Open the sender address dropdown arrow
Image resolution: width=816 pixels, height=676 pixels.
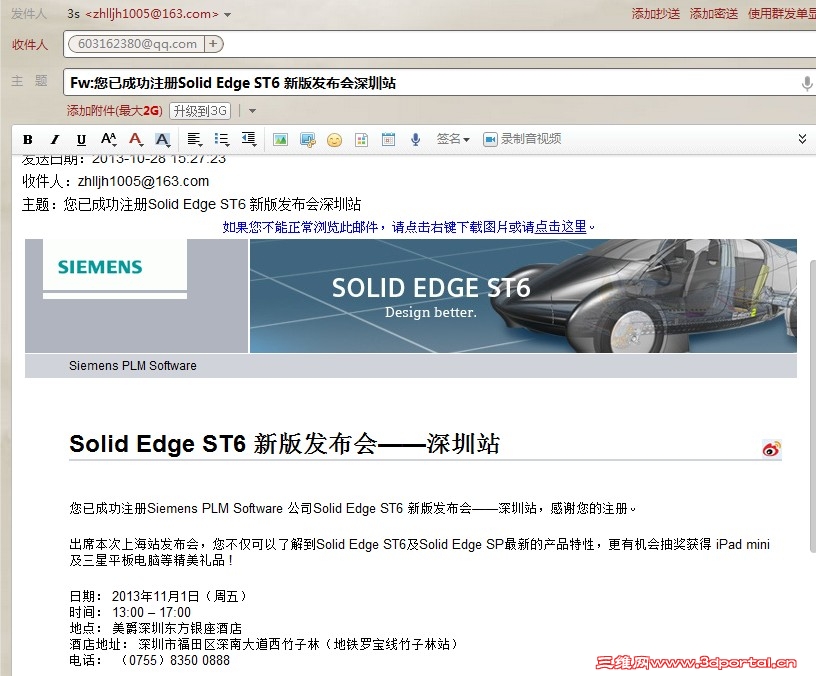[x=227, y=15]
